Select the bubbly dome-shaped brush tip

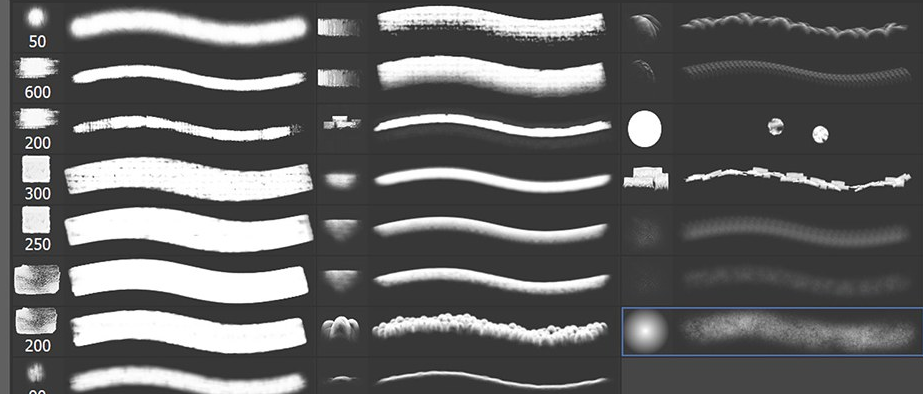[341, 330]
